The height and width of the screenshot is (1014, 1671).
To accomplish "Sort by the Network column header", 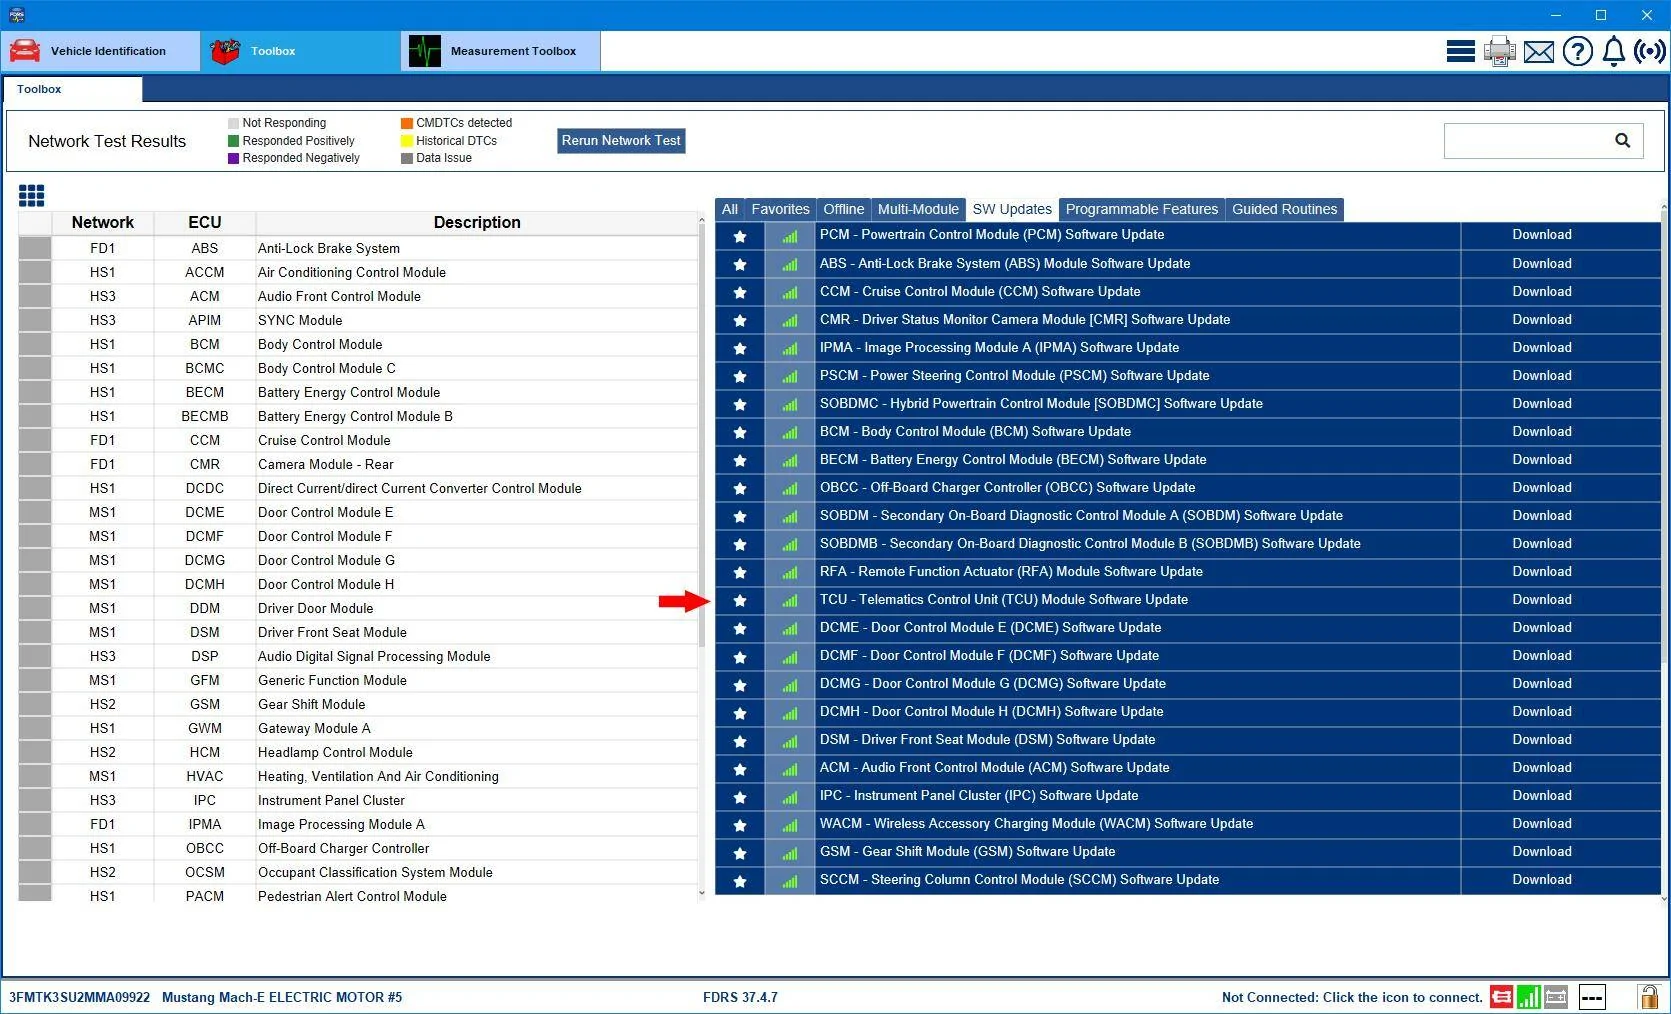I will pyautogui.click(x=102, y=223).
